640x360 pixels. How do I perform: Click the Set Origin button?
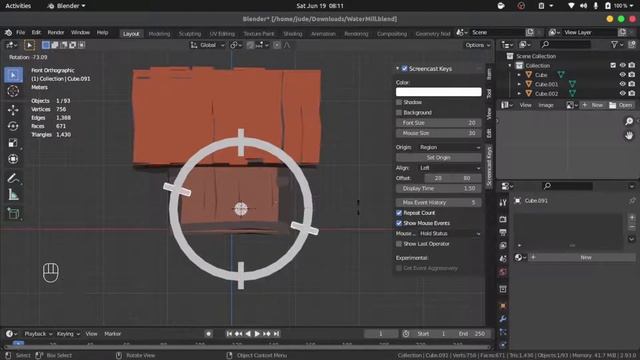pyautogui.click(x=438, y=158)
